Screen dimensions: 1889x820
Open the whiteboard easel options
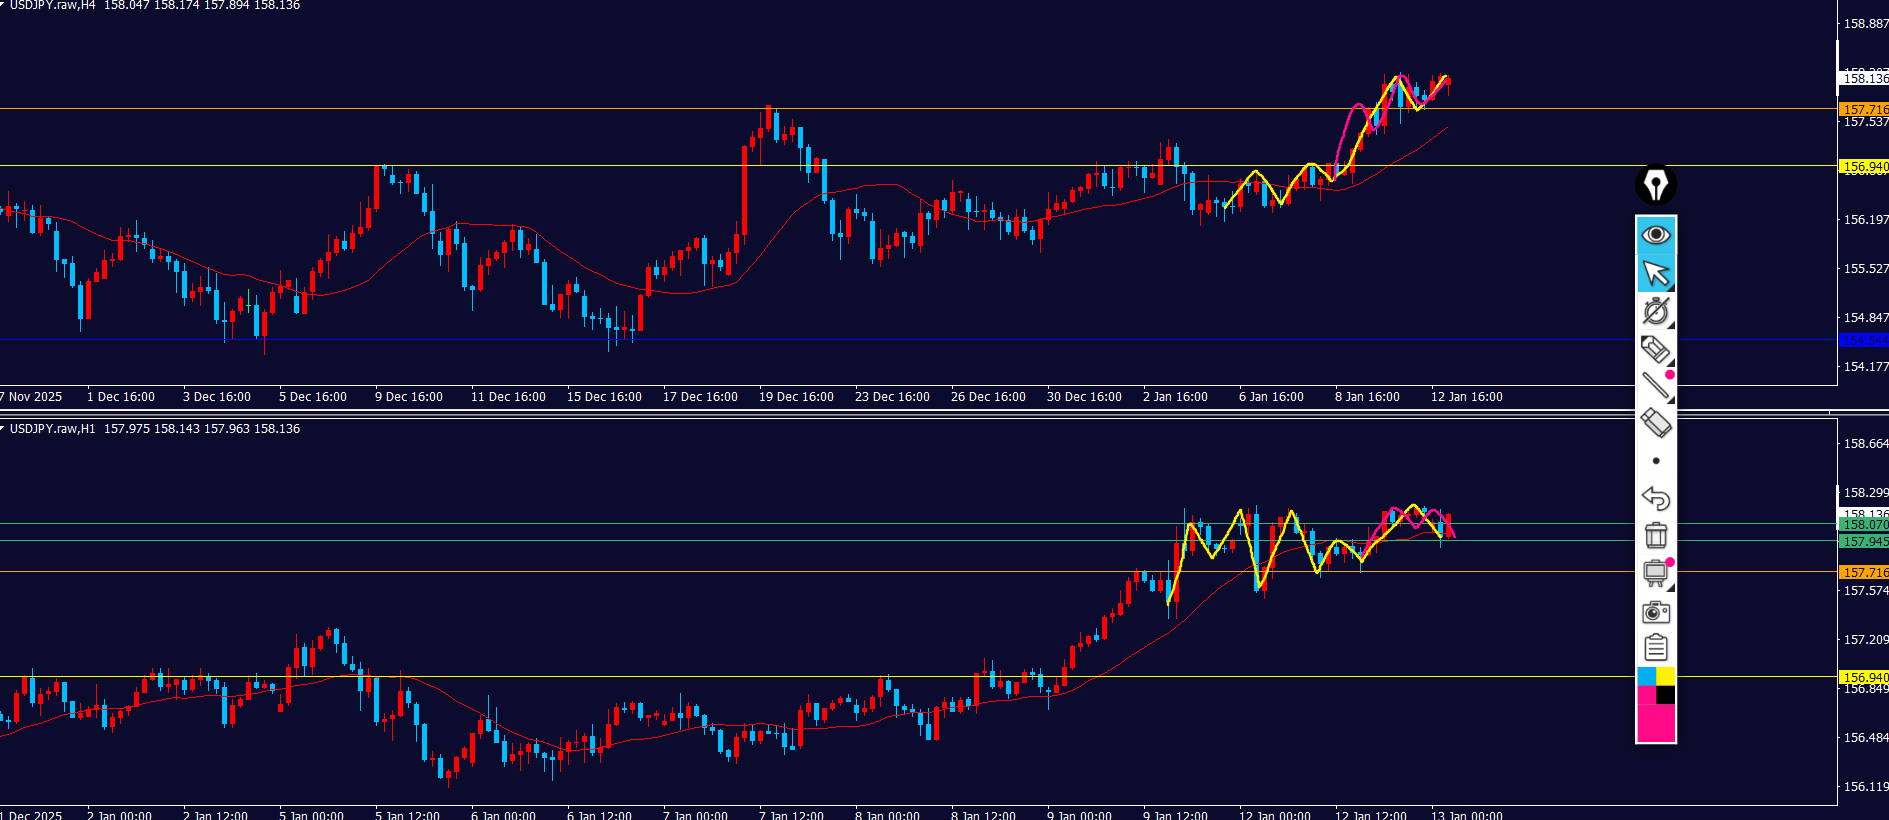tap(1656, 573)
